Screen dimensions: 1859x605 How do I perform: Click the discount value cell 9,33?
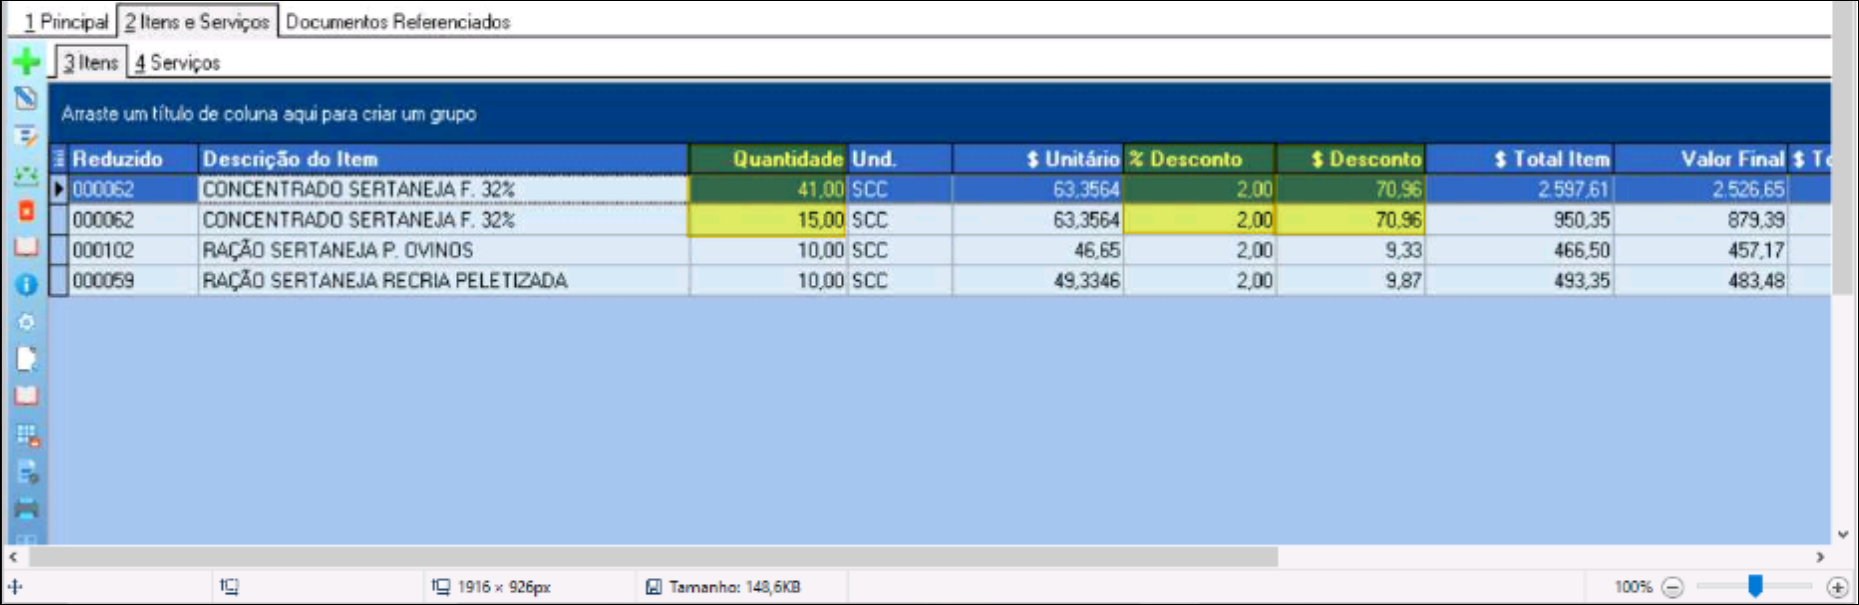(x=1351, y=250)
